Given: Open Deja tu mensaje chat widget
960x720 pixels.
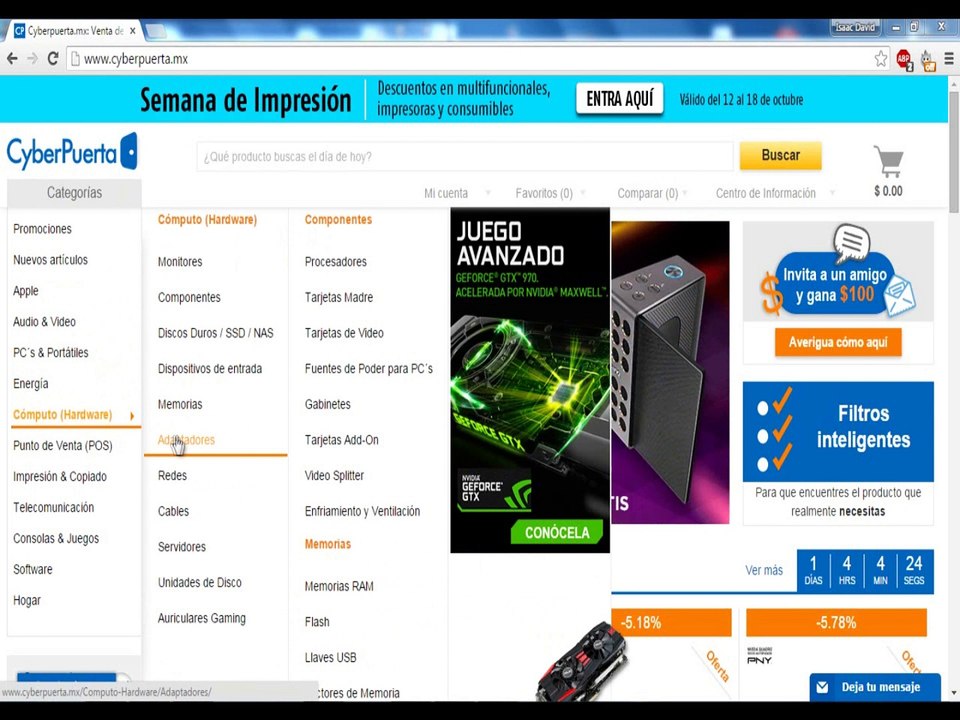Looking at the screenshot, I should tap(875, 687).
